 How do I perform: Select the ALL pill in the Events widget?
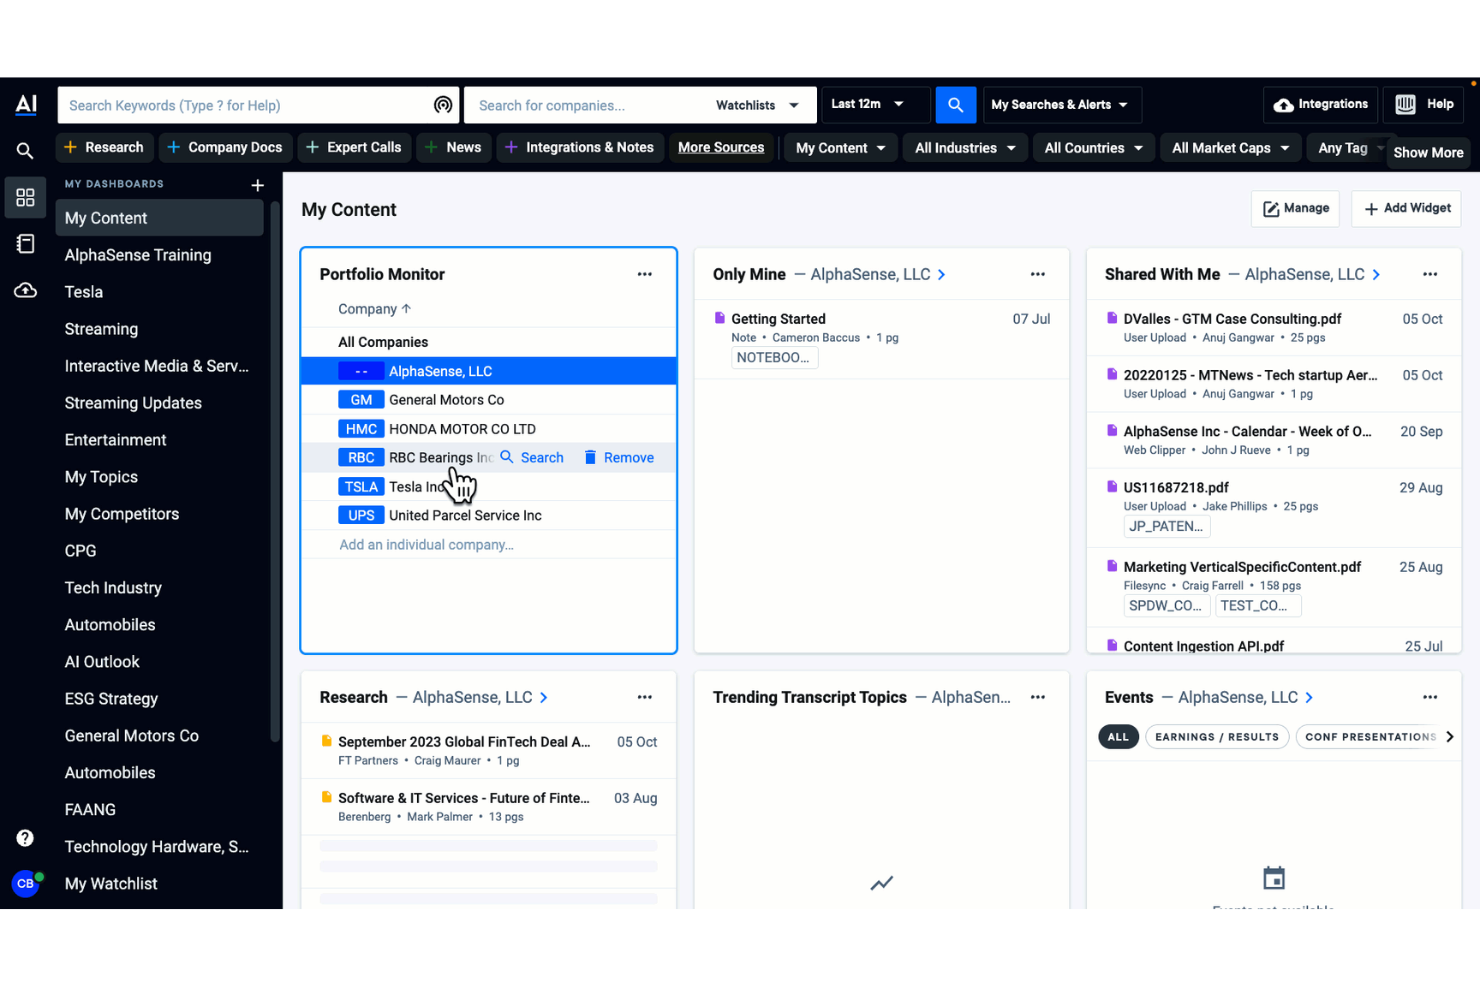pyautogui.click(x=1118, y=736)
